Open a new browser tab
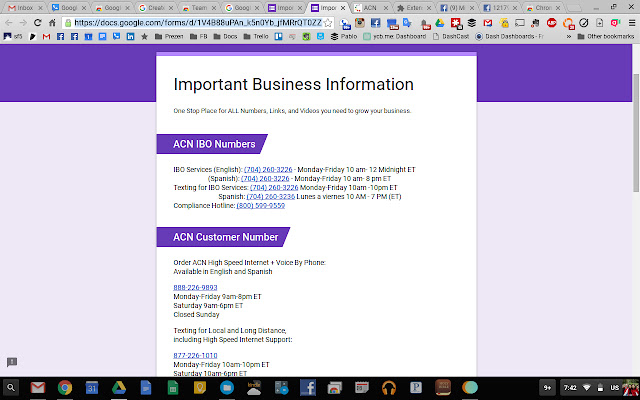Image resolution: width=640 pixels, height=400 pixels. point(574,8)
